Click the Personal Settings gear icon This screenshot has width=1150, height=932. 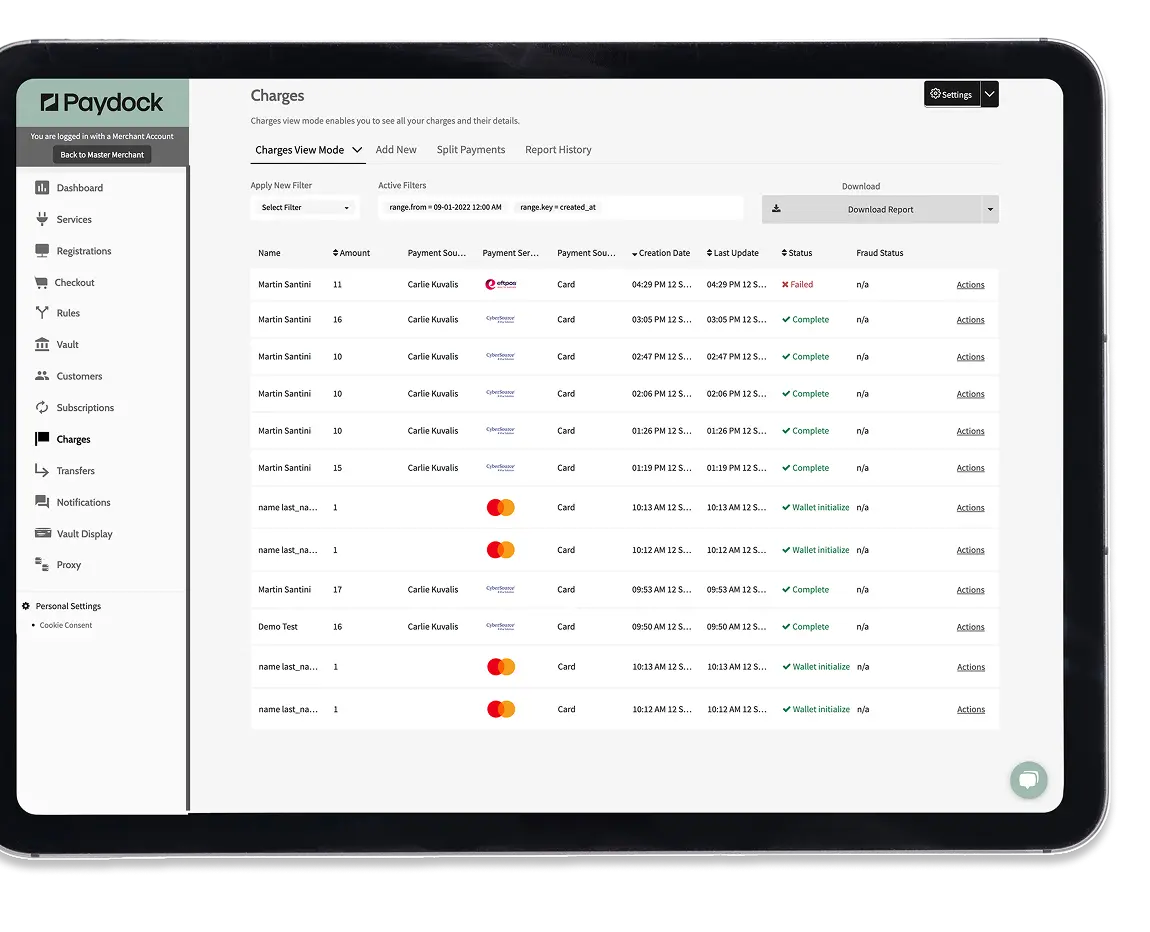pos(26,606)
